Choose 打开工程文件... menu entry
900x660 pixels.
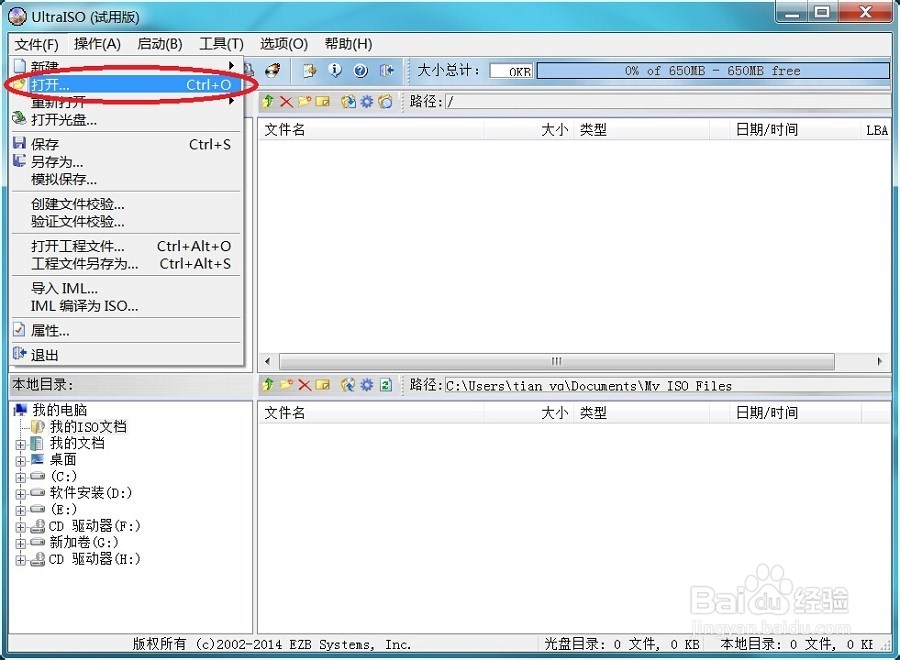click(126, 246)
